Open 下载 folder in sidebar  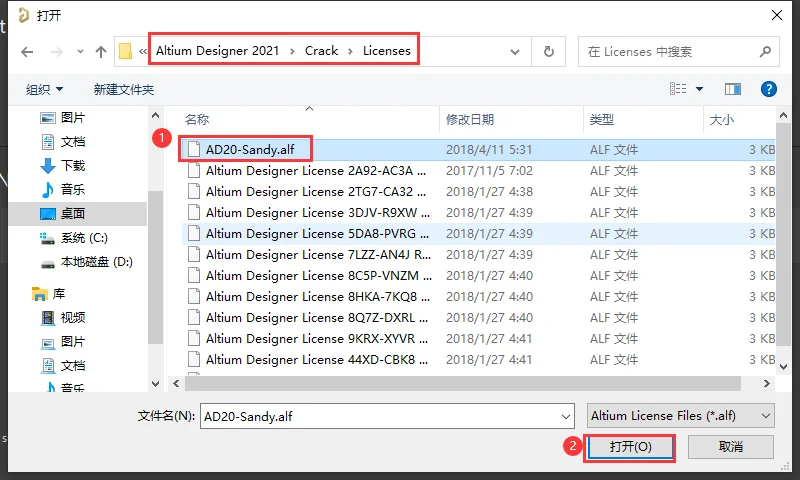point(62,166)
